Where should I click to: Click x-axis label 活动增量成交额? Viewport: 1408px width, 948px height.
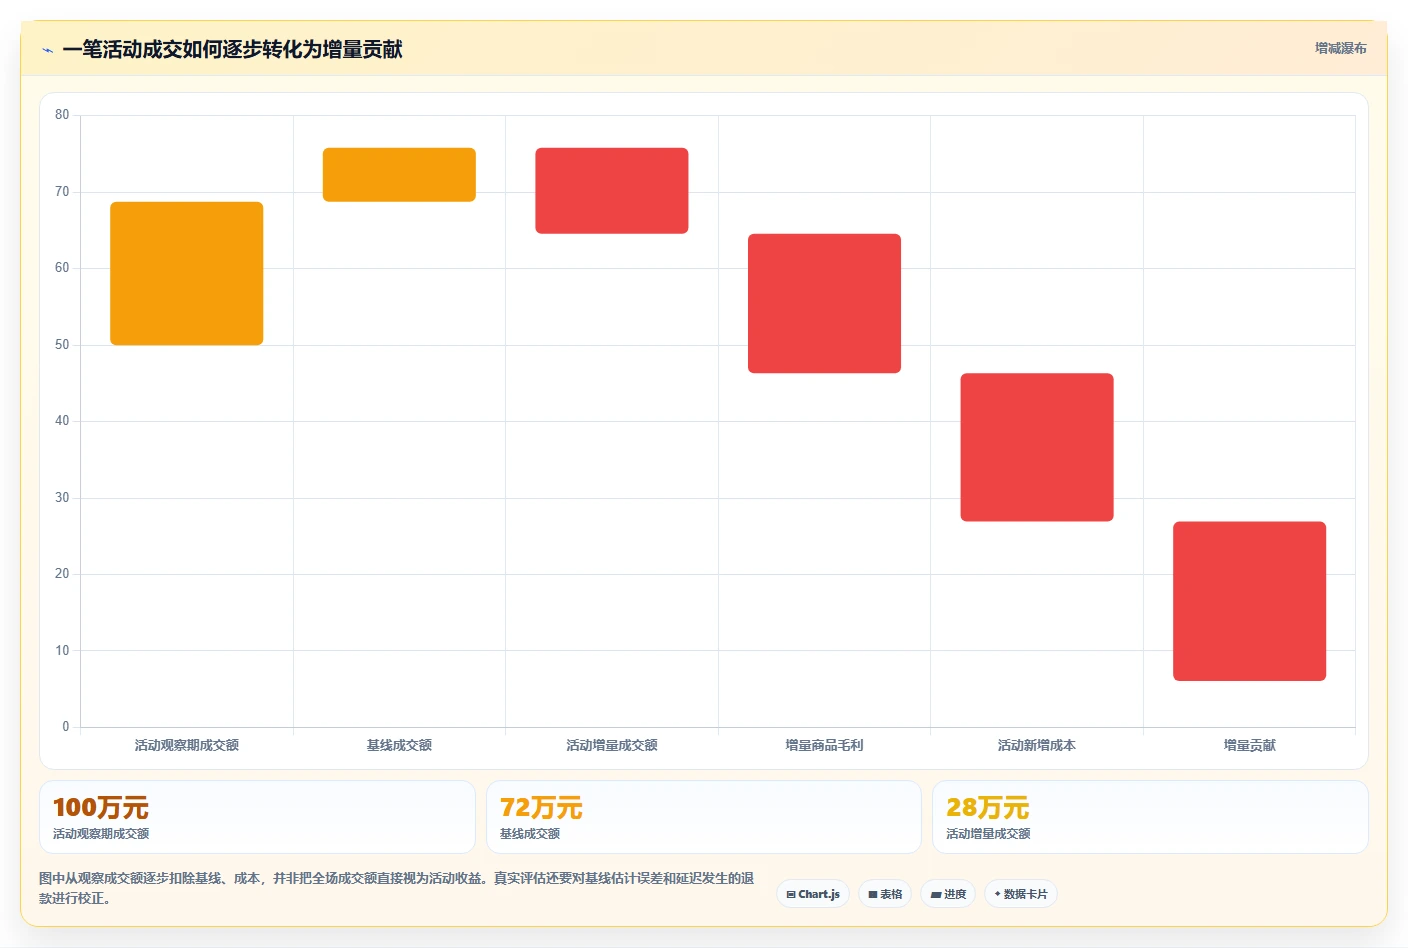point(612,745)
